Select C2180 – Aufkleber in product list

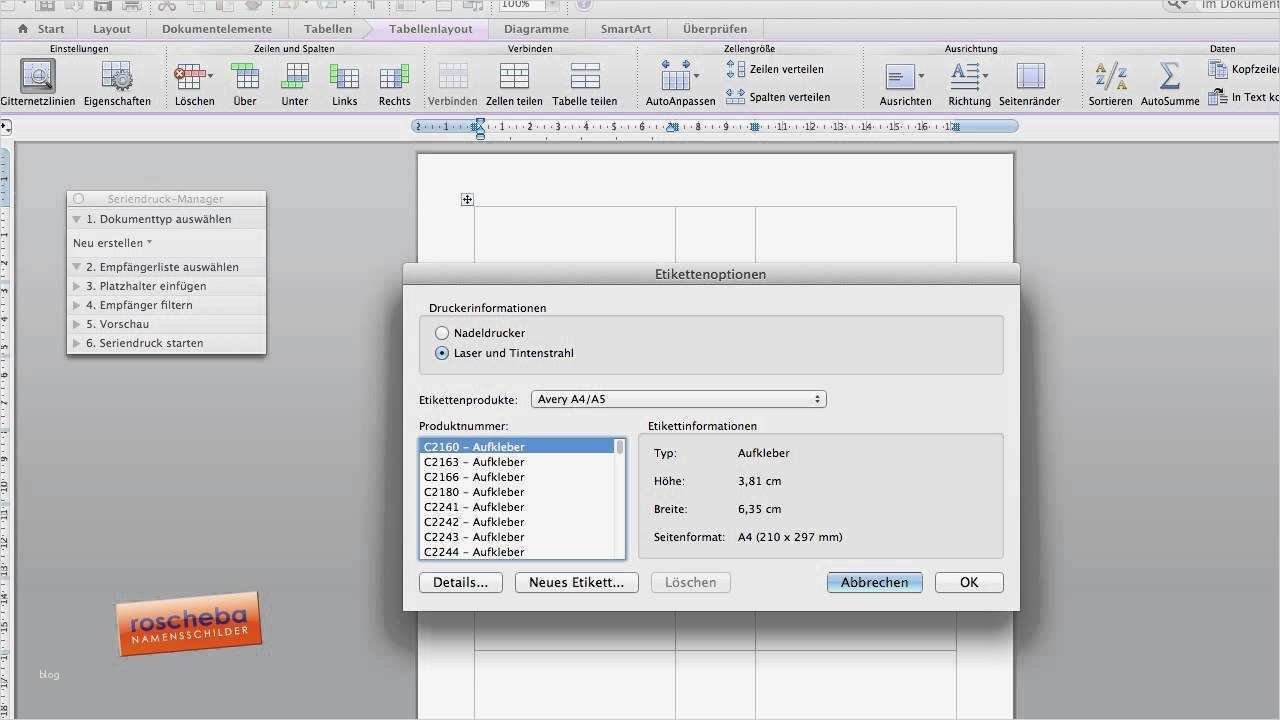tap(517, 492)
